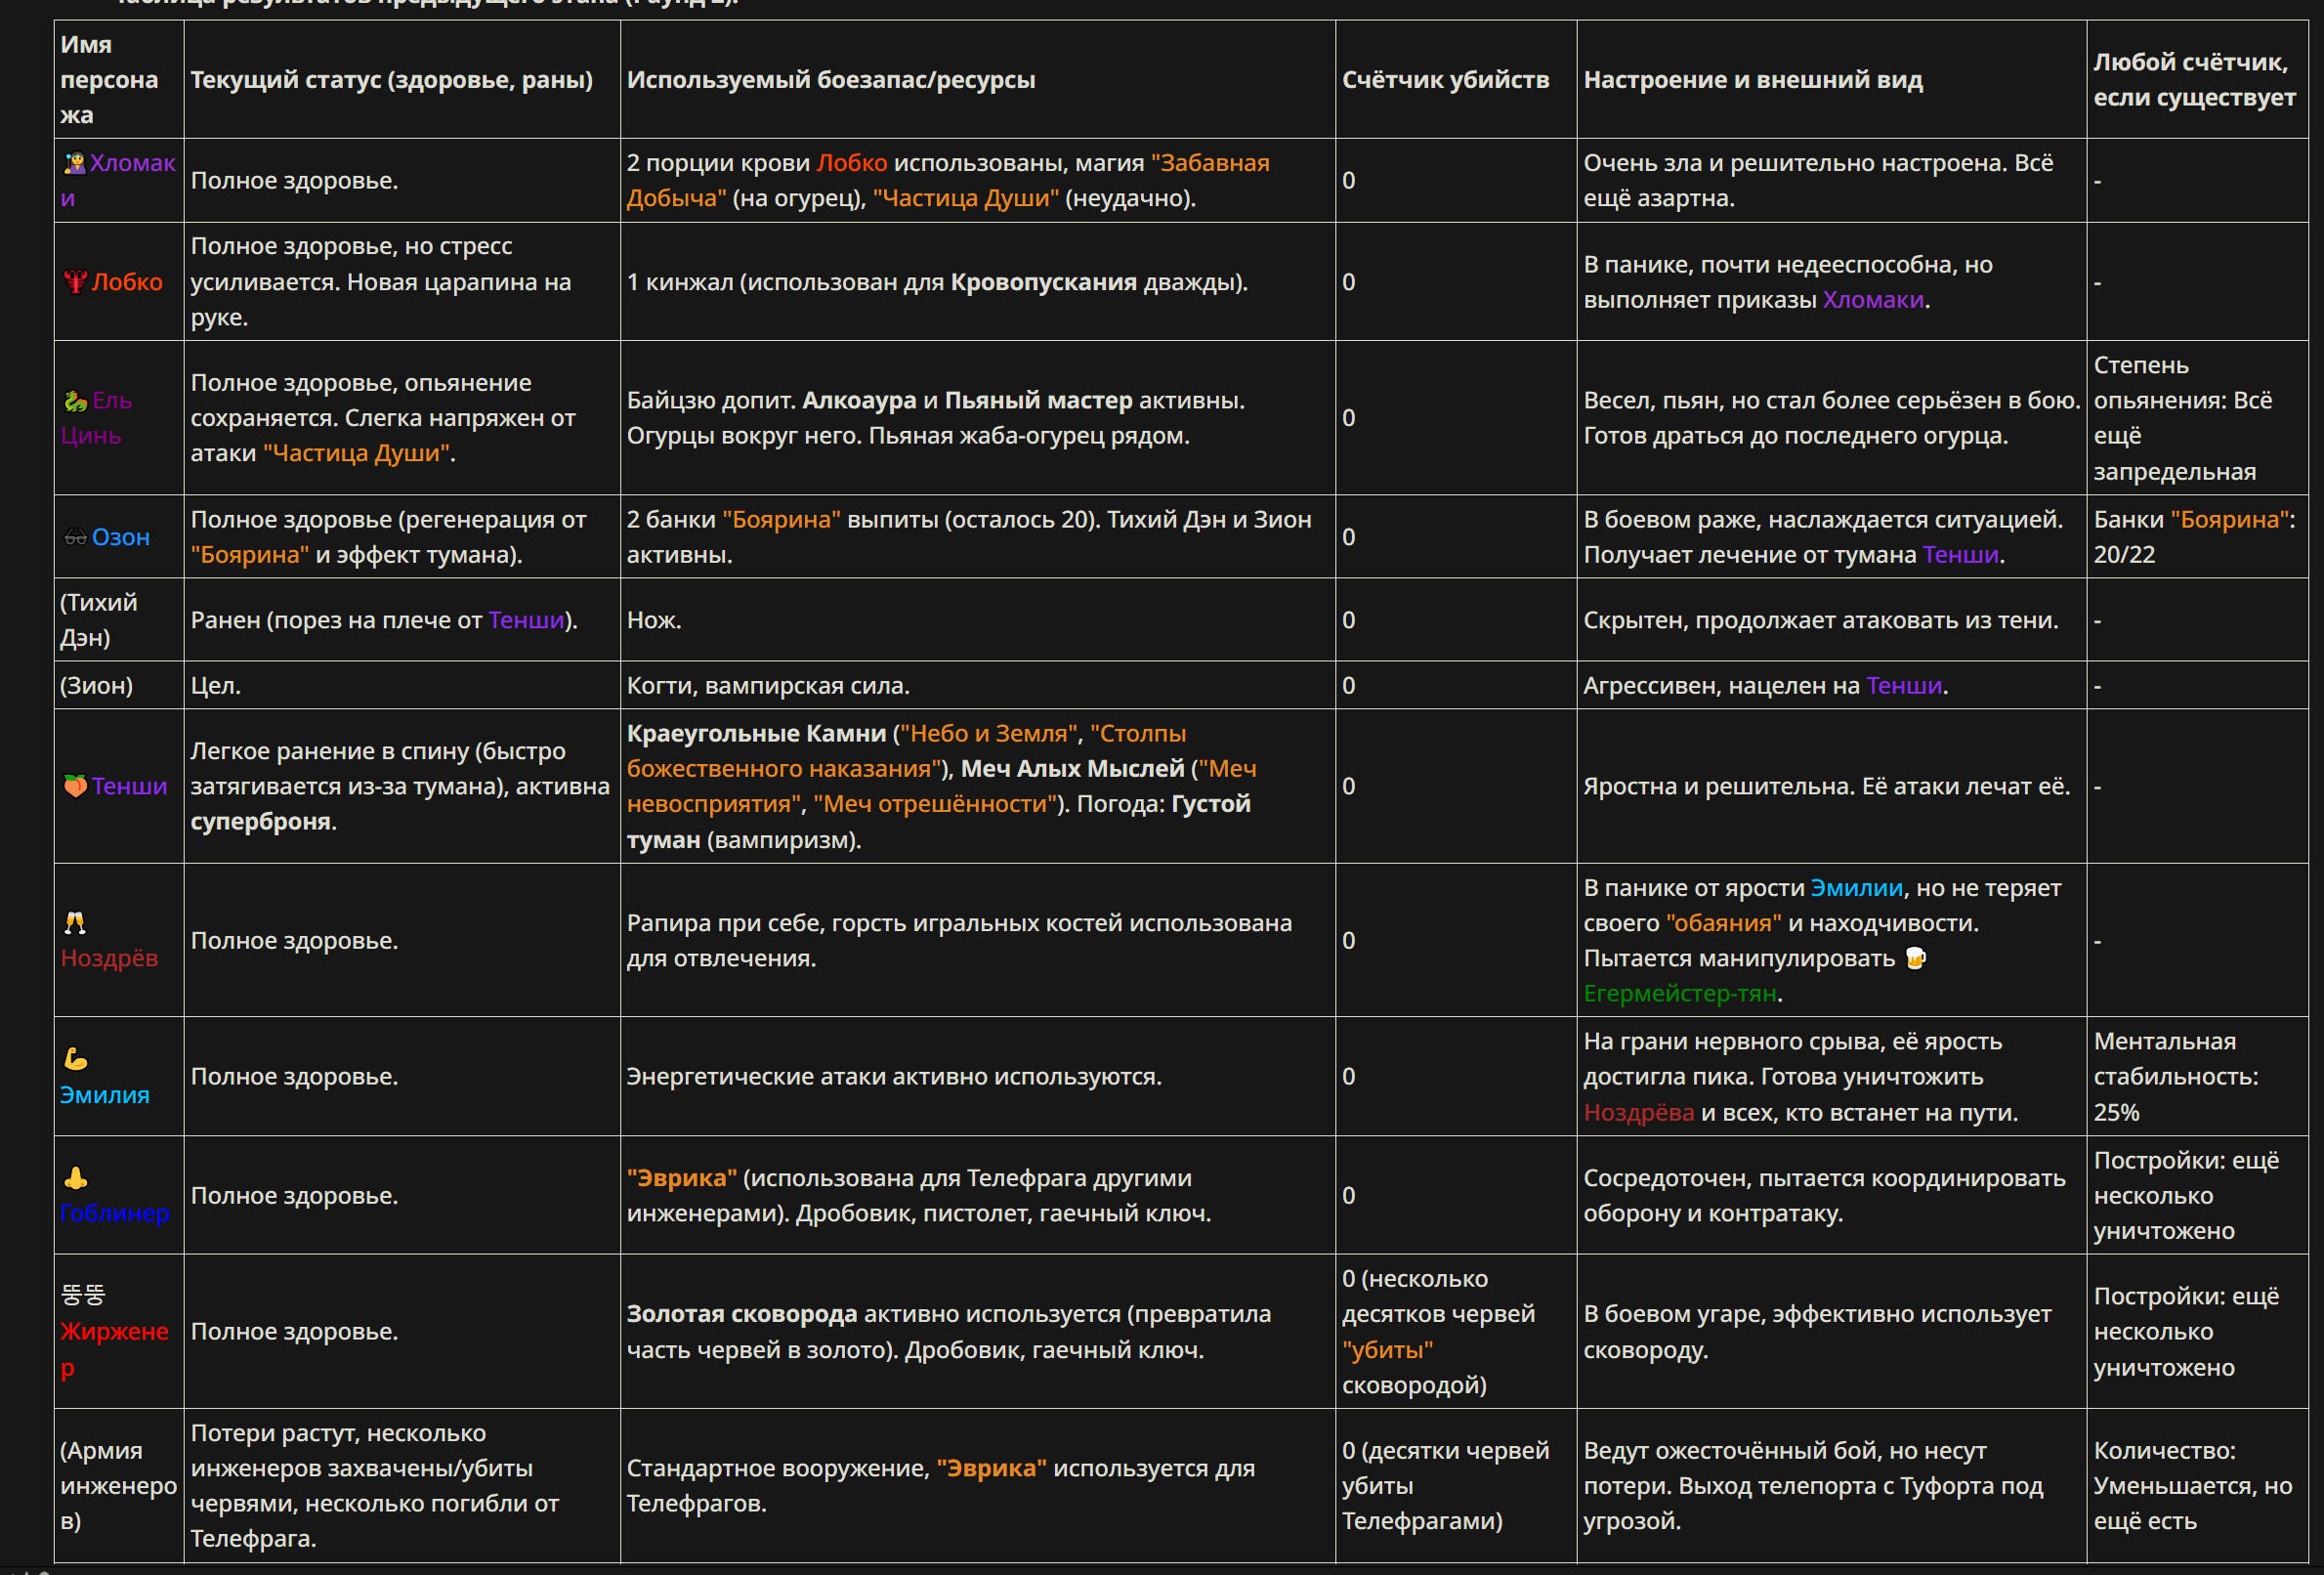
Task: Click the peach emoji next to Тенши
Action: tap(75, 786)
